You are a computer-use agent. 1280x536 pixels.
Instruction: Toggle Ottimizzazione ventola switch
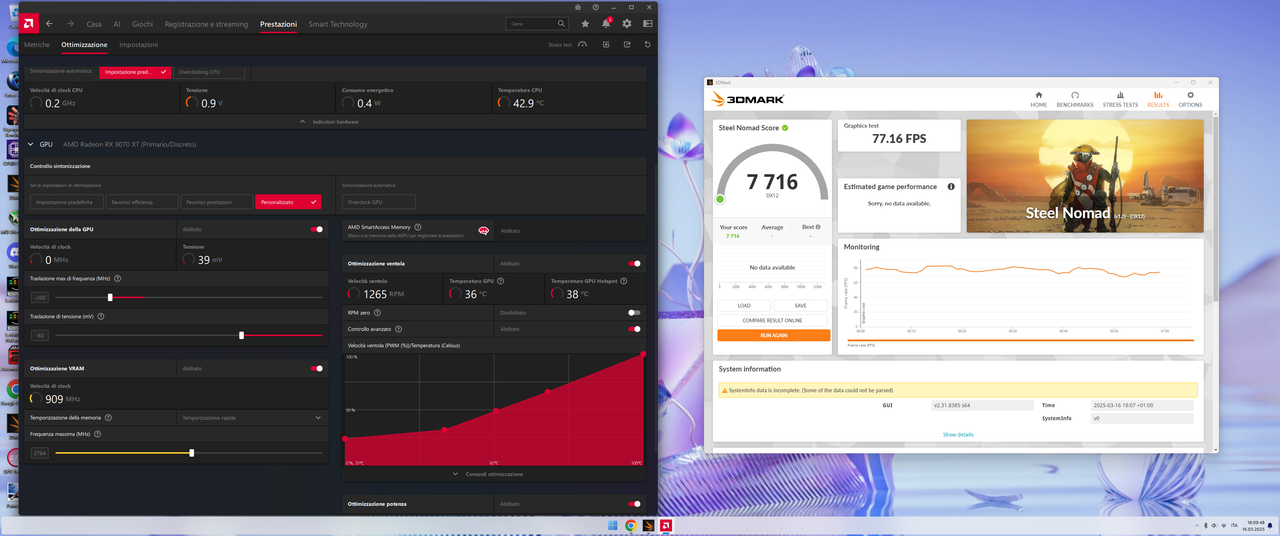click(634, 263)
